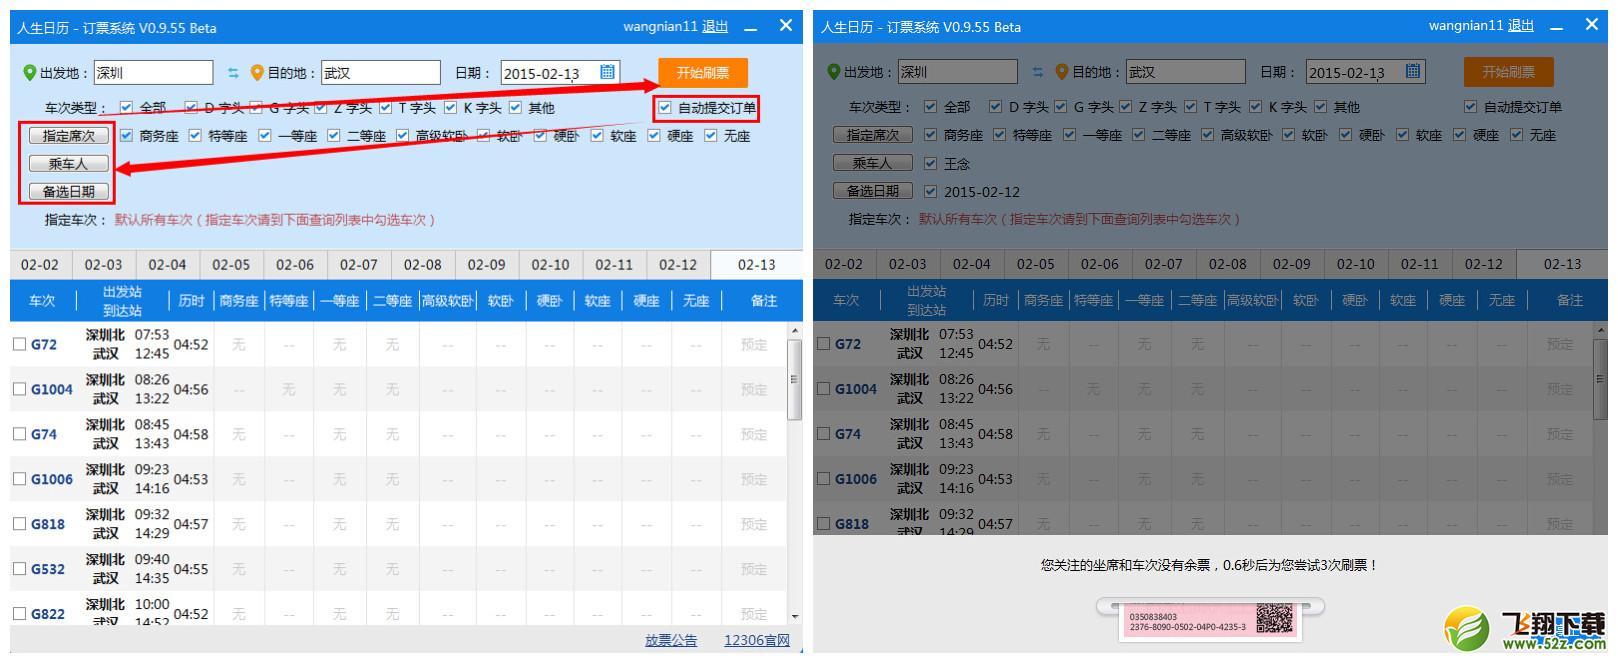Viewport: 1618px width, 663px height.
Task: Click the scrollbar down arrow in left window
Action: [796, 616]
